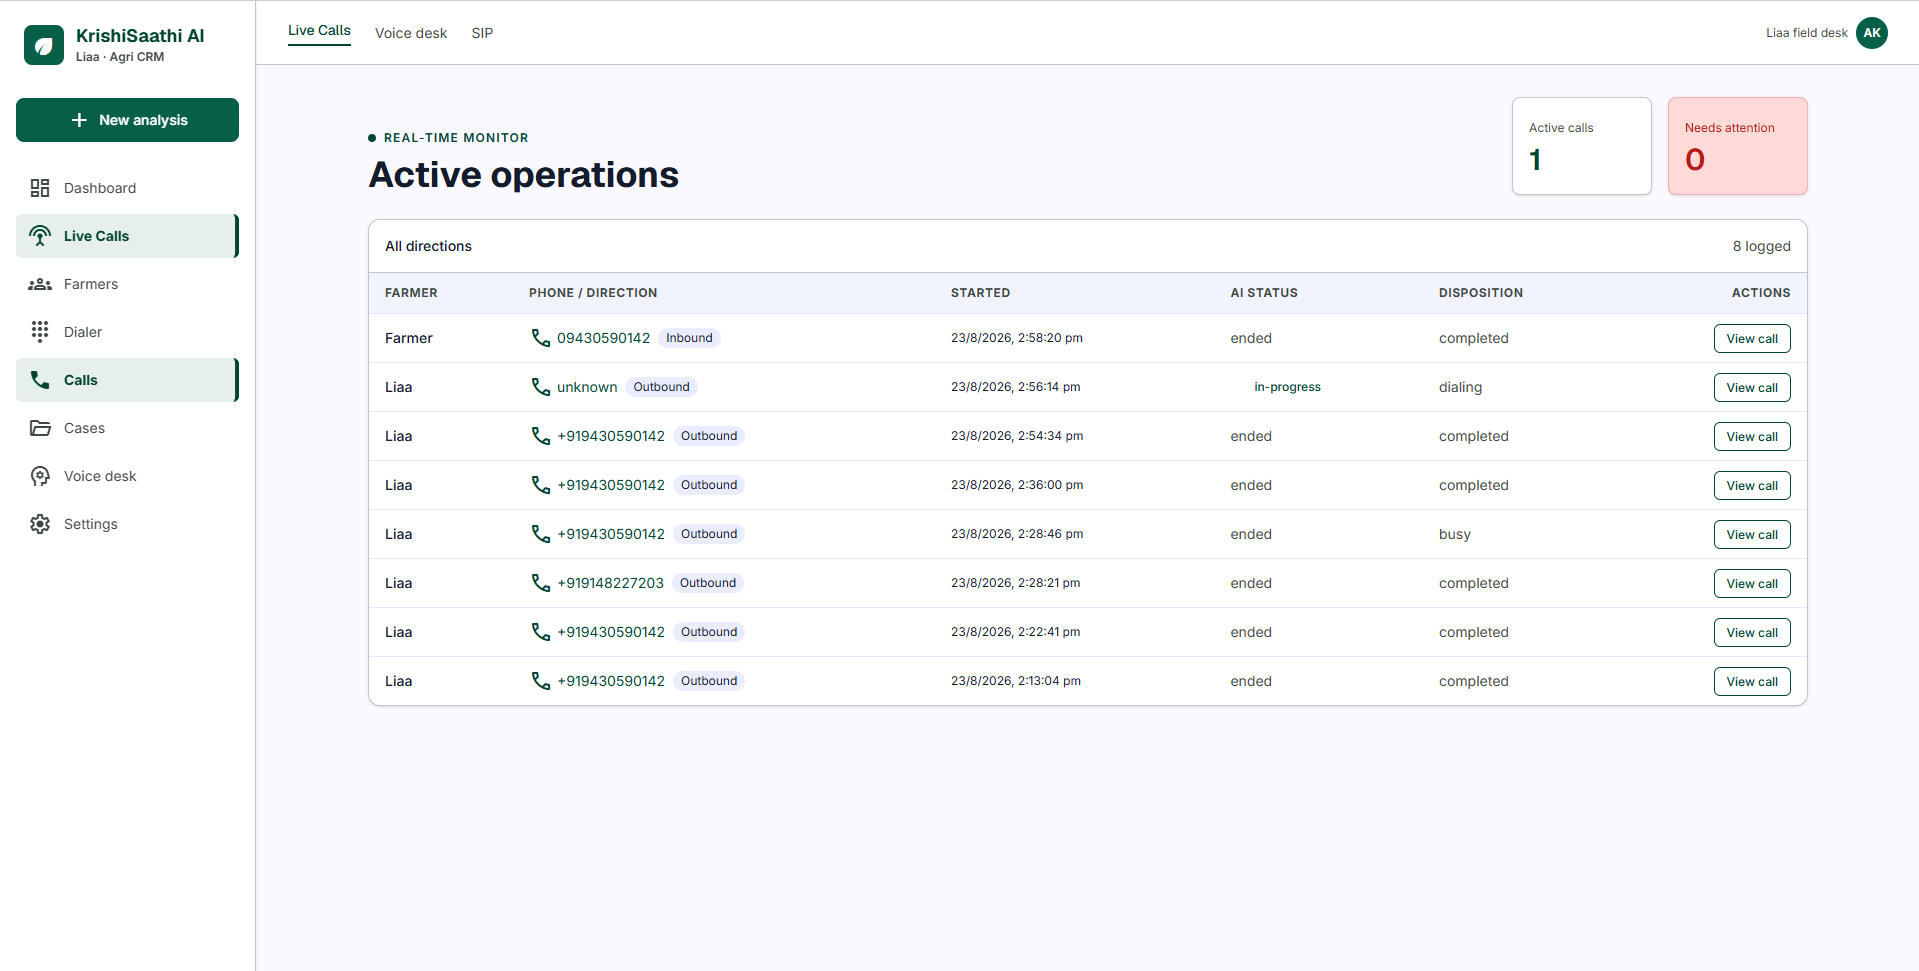View call started at 2:13:04 pm
Image resolution: width=1919 pixels, height=971 pixels.
(1752, 682)
